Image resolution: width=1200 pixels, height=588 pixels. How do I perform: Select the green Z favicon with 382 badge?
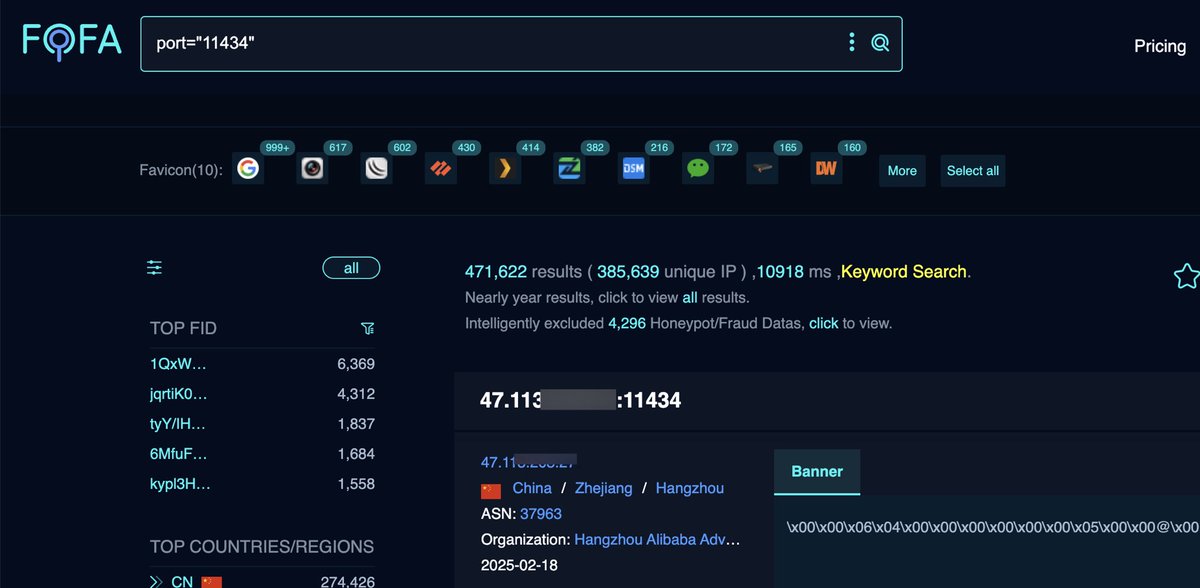pyautogui.click(x=569, y=169)
